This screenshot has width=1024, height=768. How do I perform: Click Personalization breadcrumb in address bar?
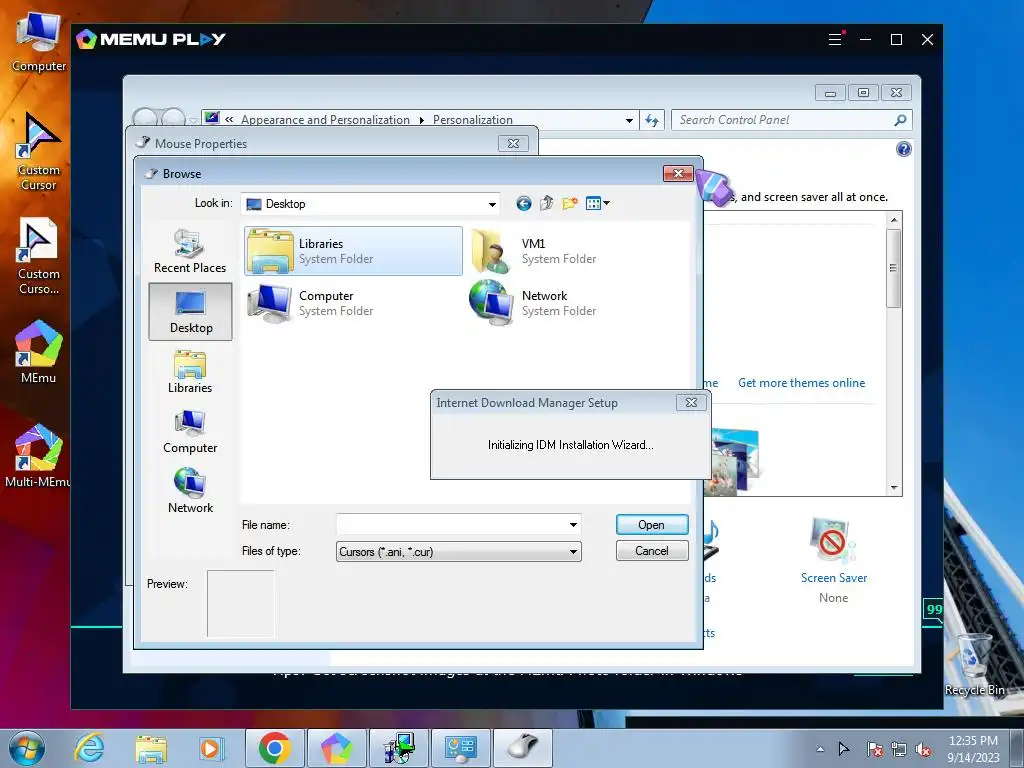point(472,120)
